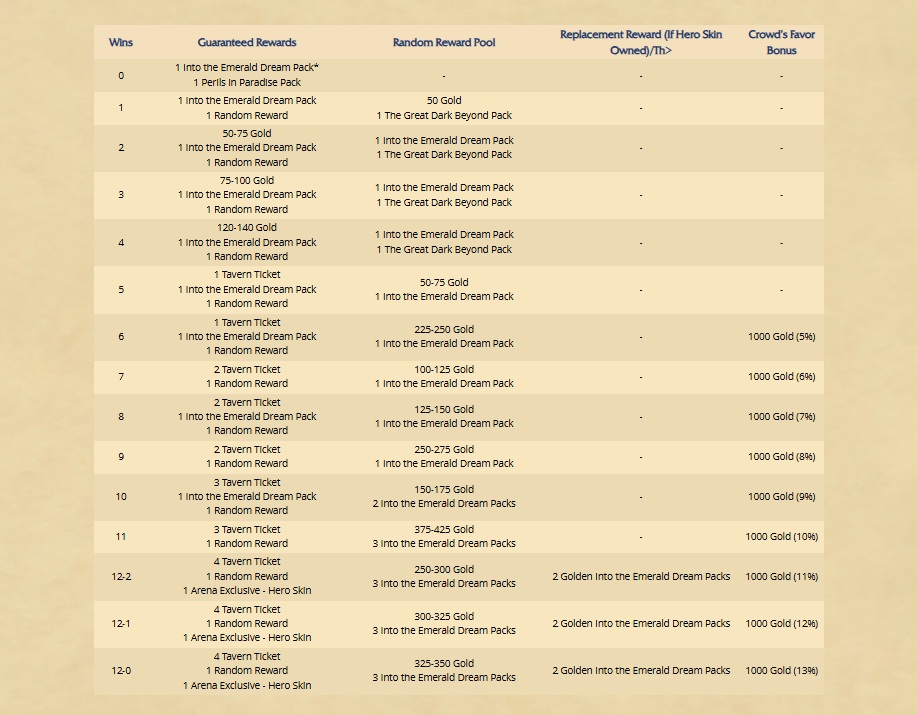This screenshot has width=918, height=715.
Task: Select the Crowd's Favor Bonus header
Action: (x=781, y=42)
